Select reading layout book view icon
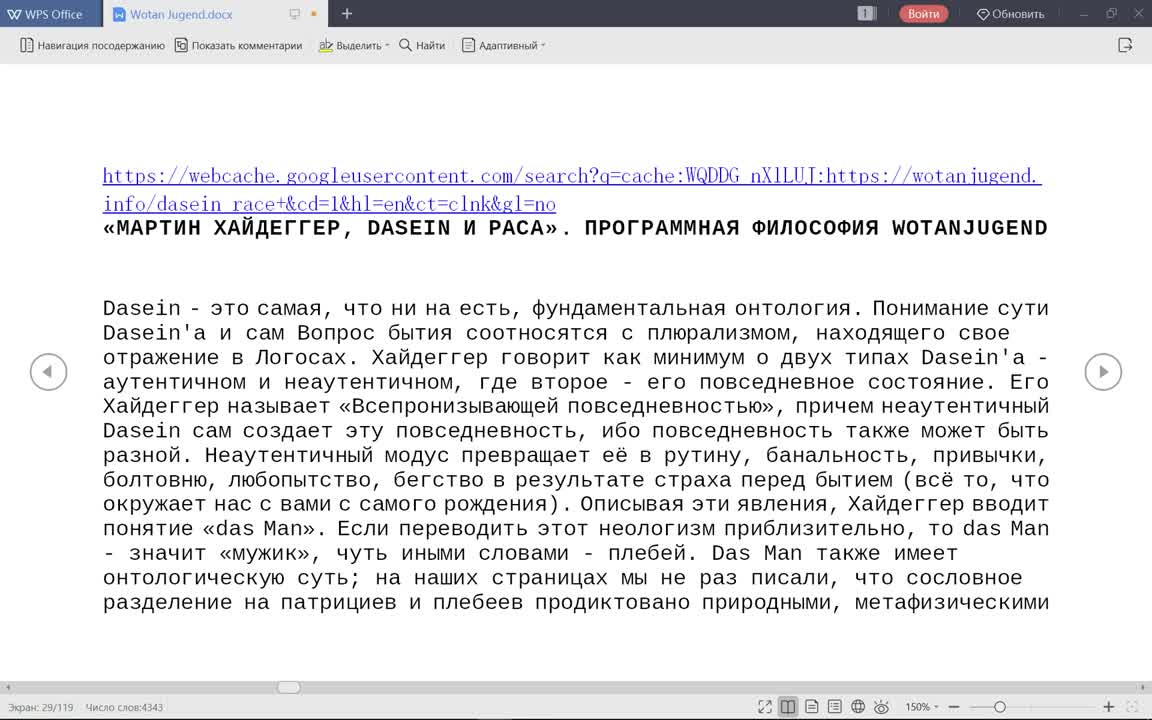1152x720 pixels. (788, 707)
